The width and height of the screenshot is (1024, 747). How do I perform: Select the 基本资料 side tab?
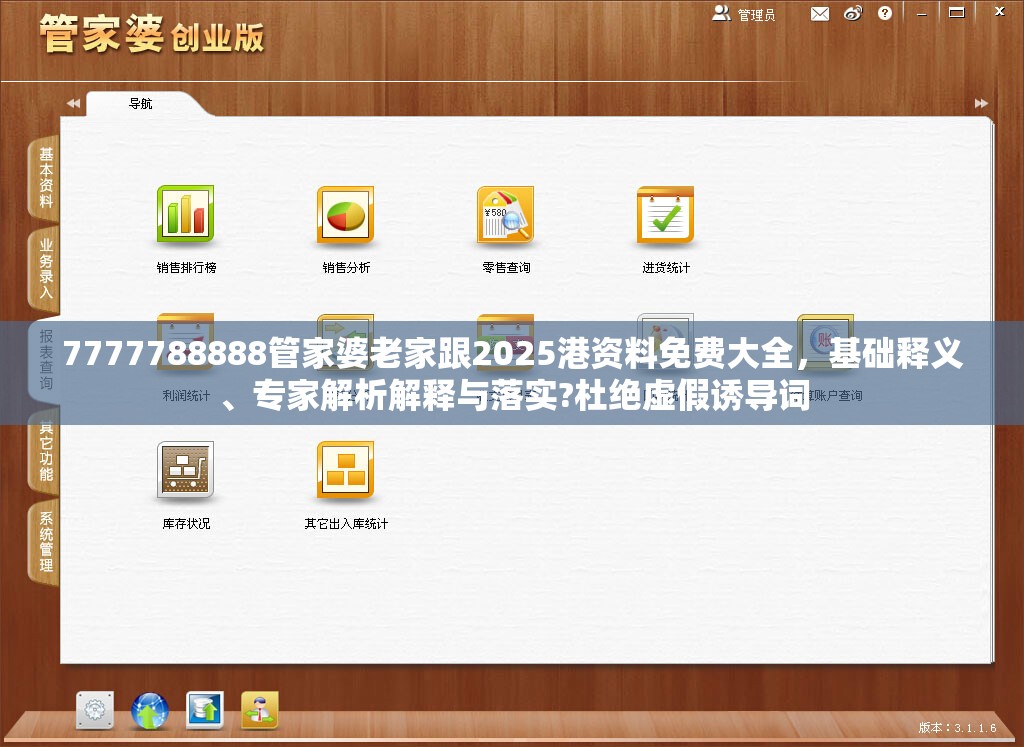click(x=44, y=178)
